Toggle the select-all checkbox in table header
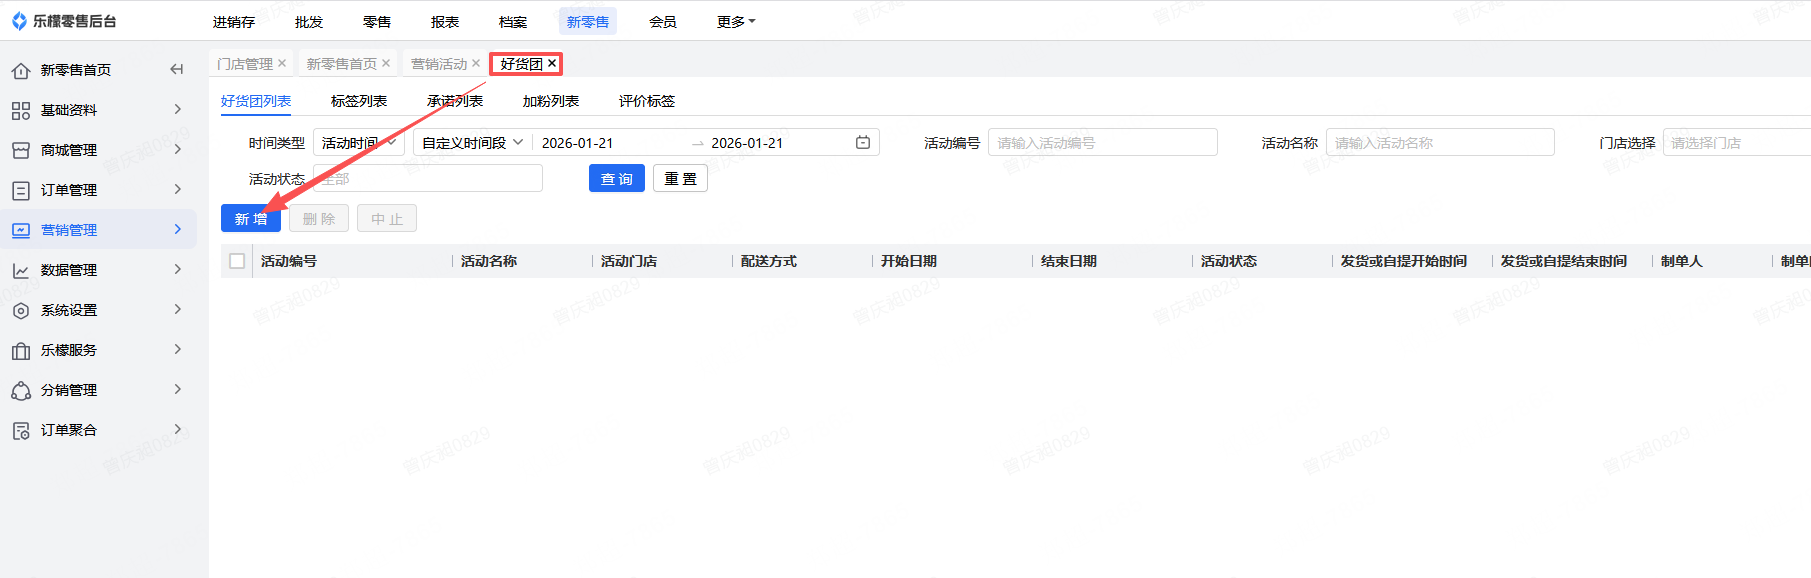Image resolution: width=1811 pixels, height=578 pixels. click(237, 261)
